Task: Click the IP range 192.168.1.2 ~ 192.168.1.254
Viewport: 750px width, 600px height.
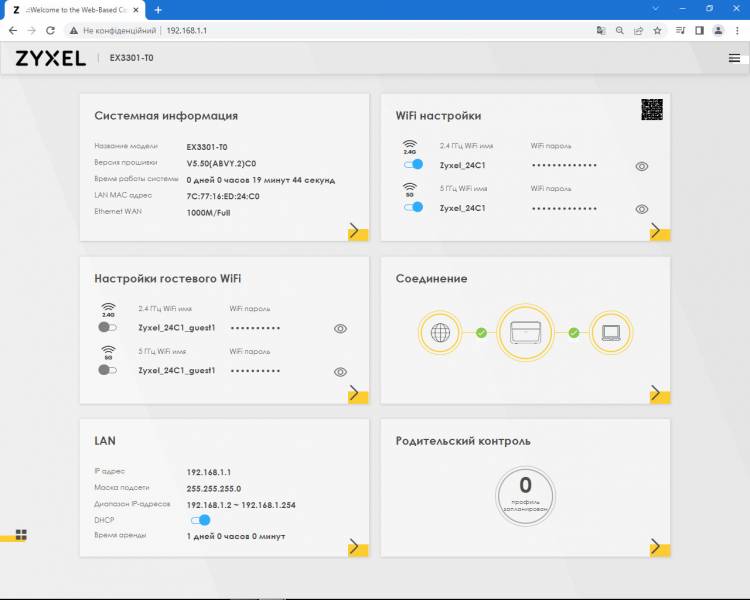Action: [241, 505]
